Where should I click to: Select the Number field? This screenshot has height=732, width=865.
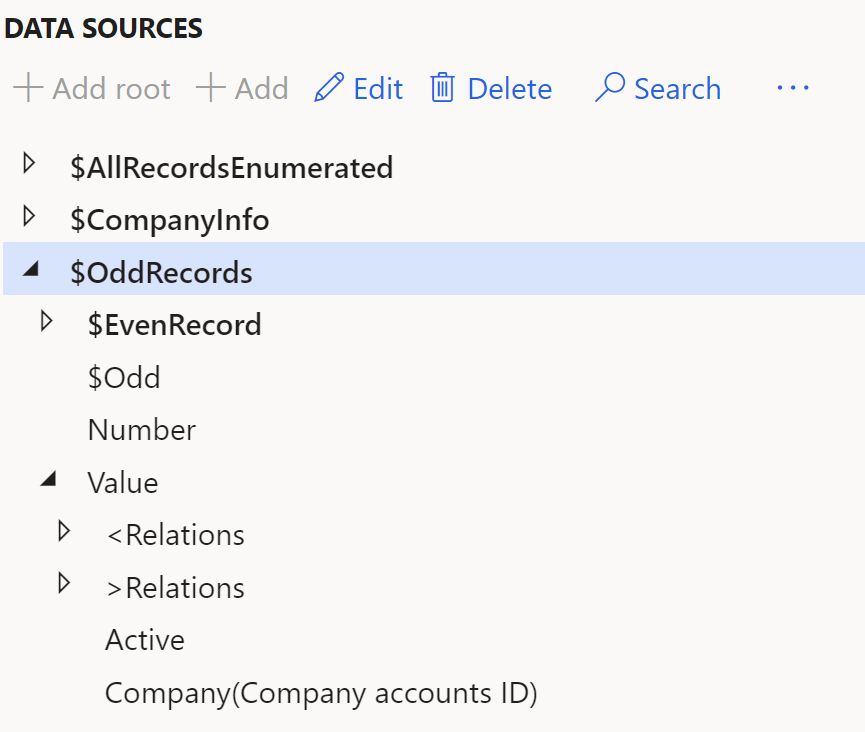pyautogui.click(x=142, y=431)
